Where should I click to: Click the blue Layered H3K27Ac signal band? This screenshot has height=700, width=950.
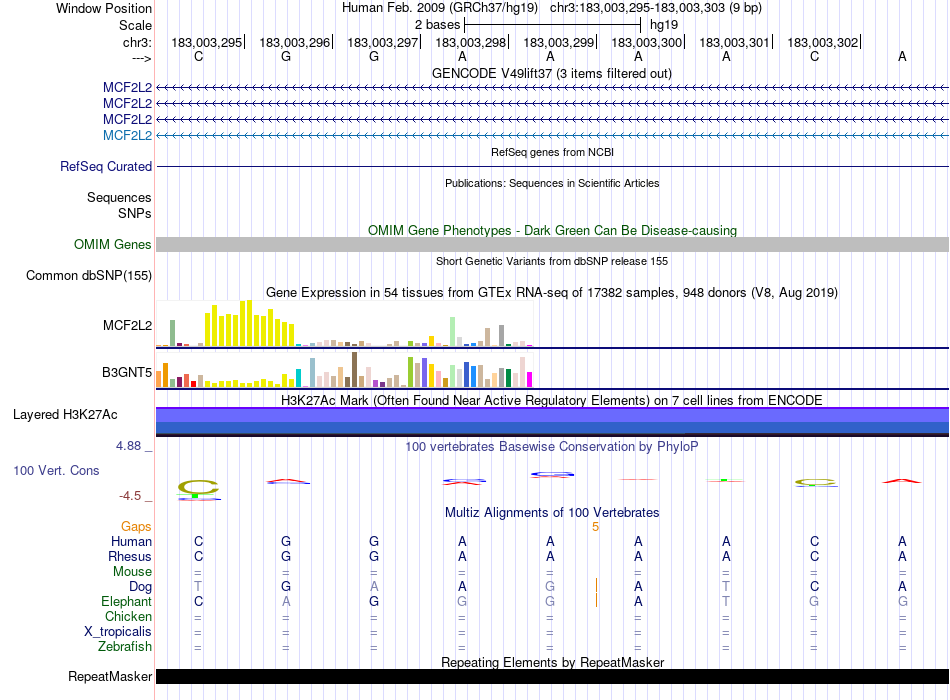(552, 421)
